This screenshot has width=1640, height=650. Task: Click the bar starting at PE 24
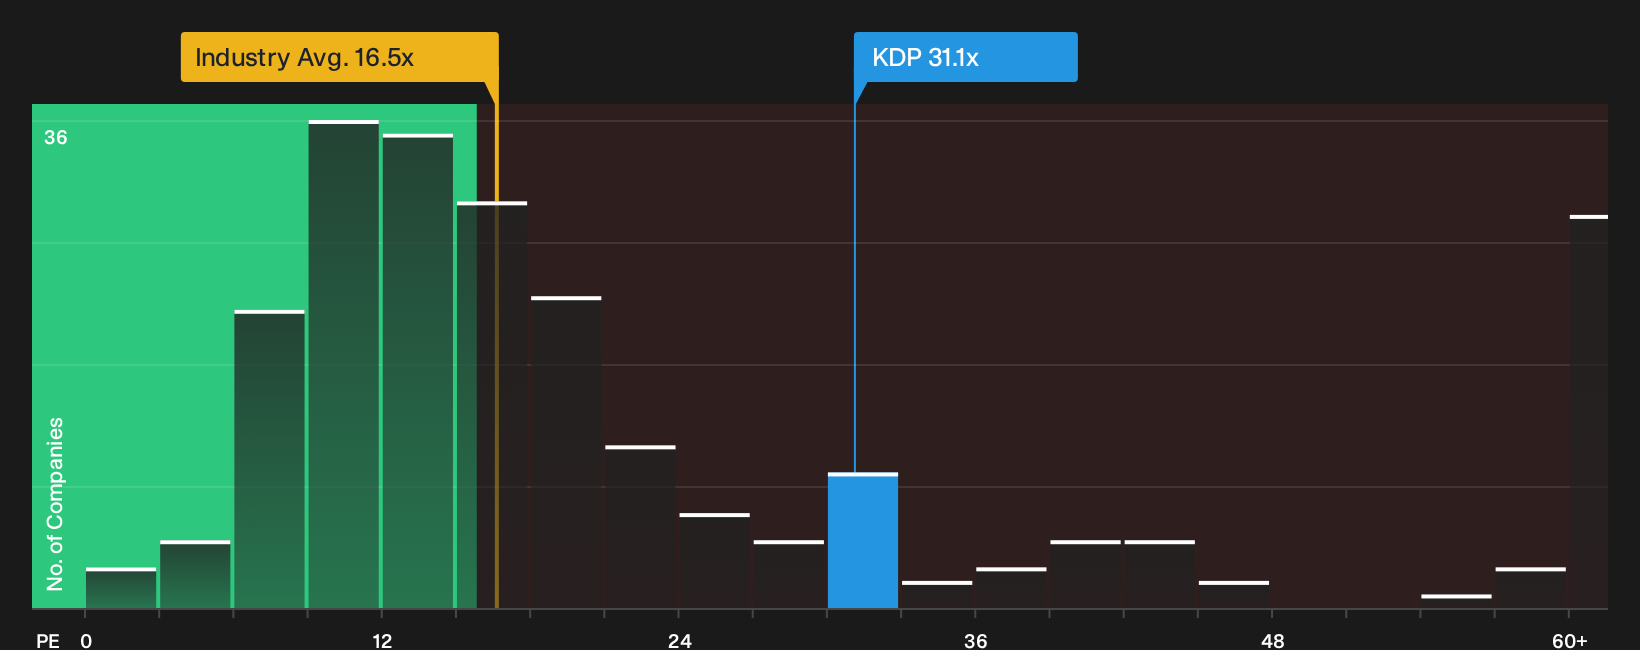coord(715,561)
